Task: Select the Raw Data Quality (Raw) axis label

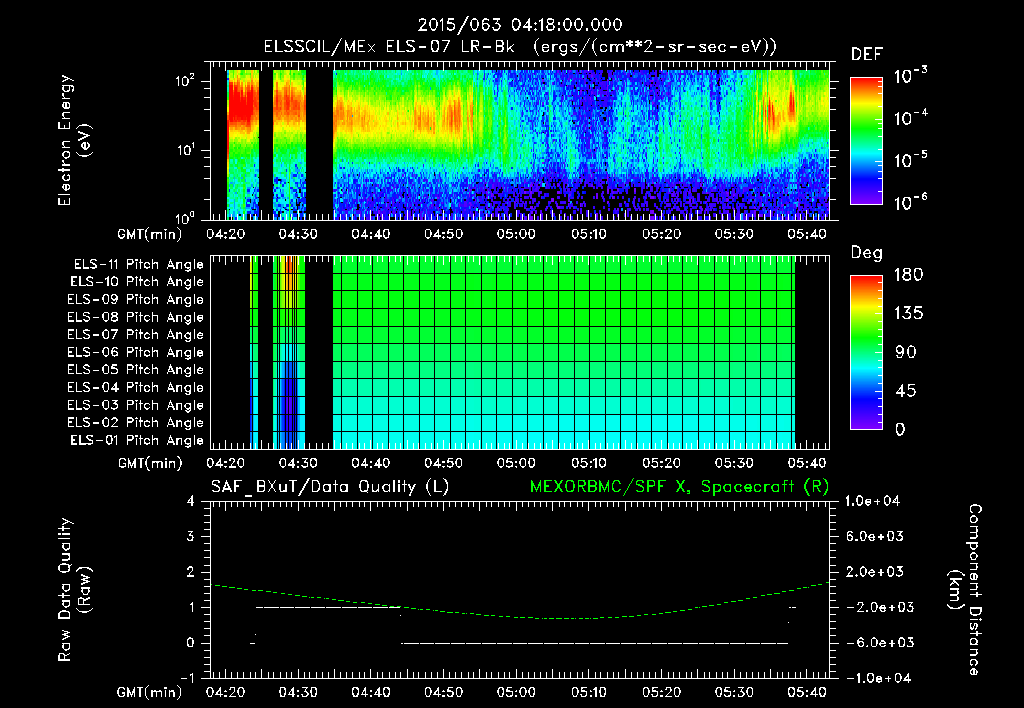Action: coord(74,590)
